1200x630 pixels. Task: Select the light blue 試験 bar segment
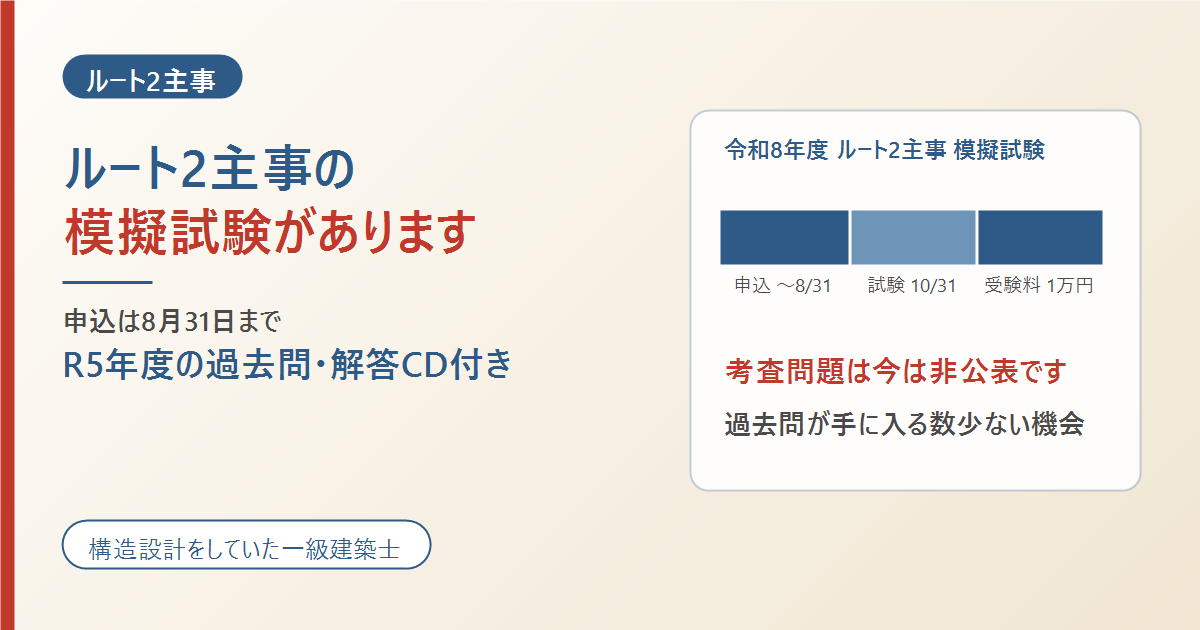[913, 237]
